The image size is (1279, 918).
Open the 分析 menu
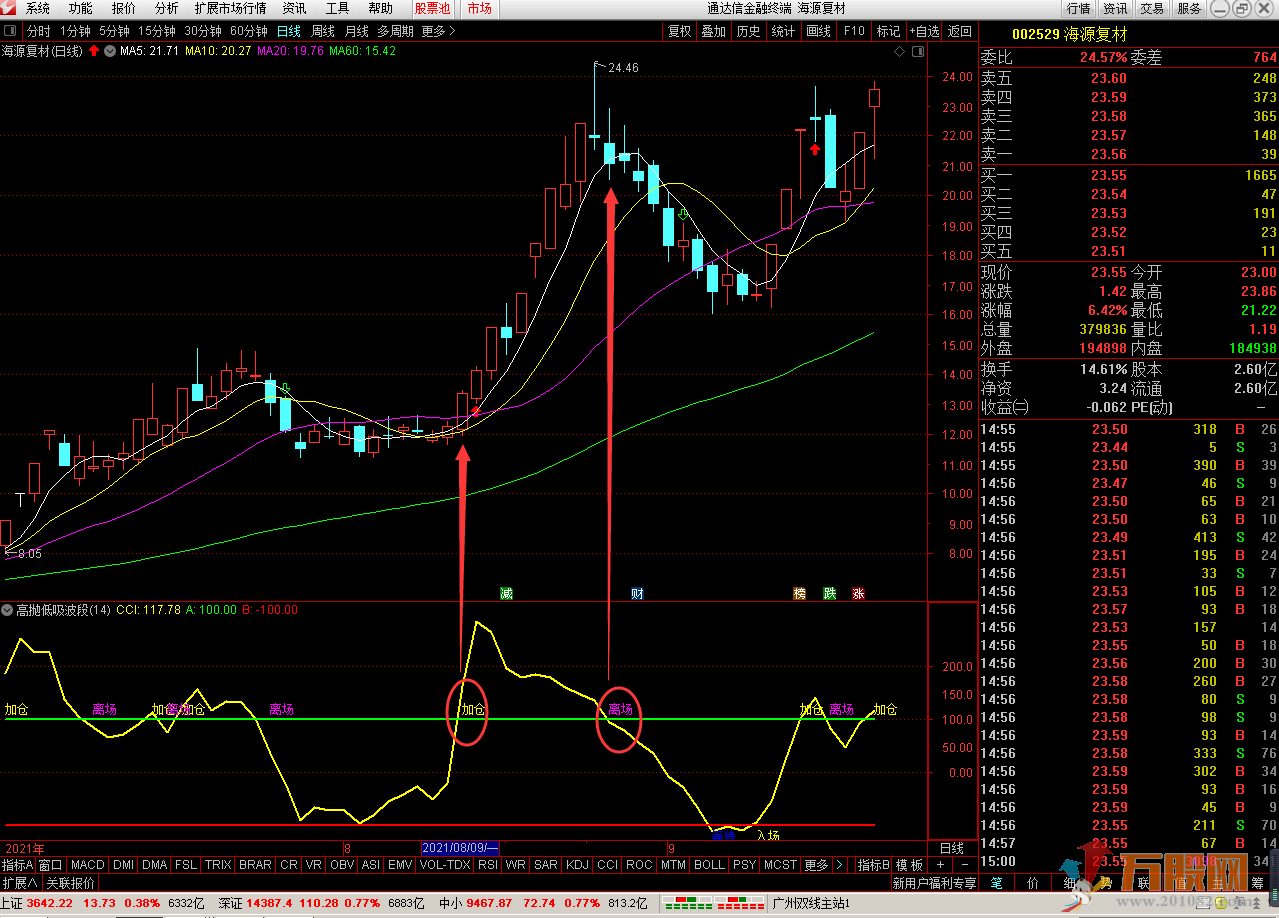(167, 8)
